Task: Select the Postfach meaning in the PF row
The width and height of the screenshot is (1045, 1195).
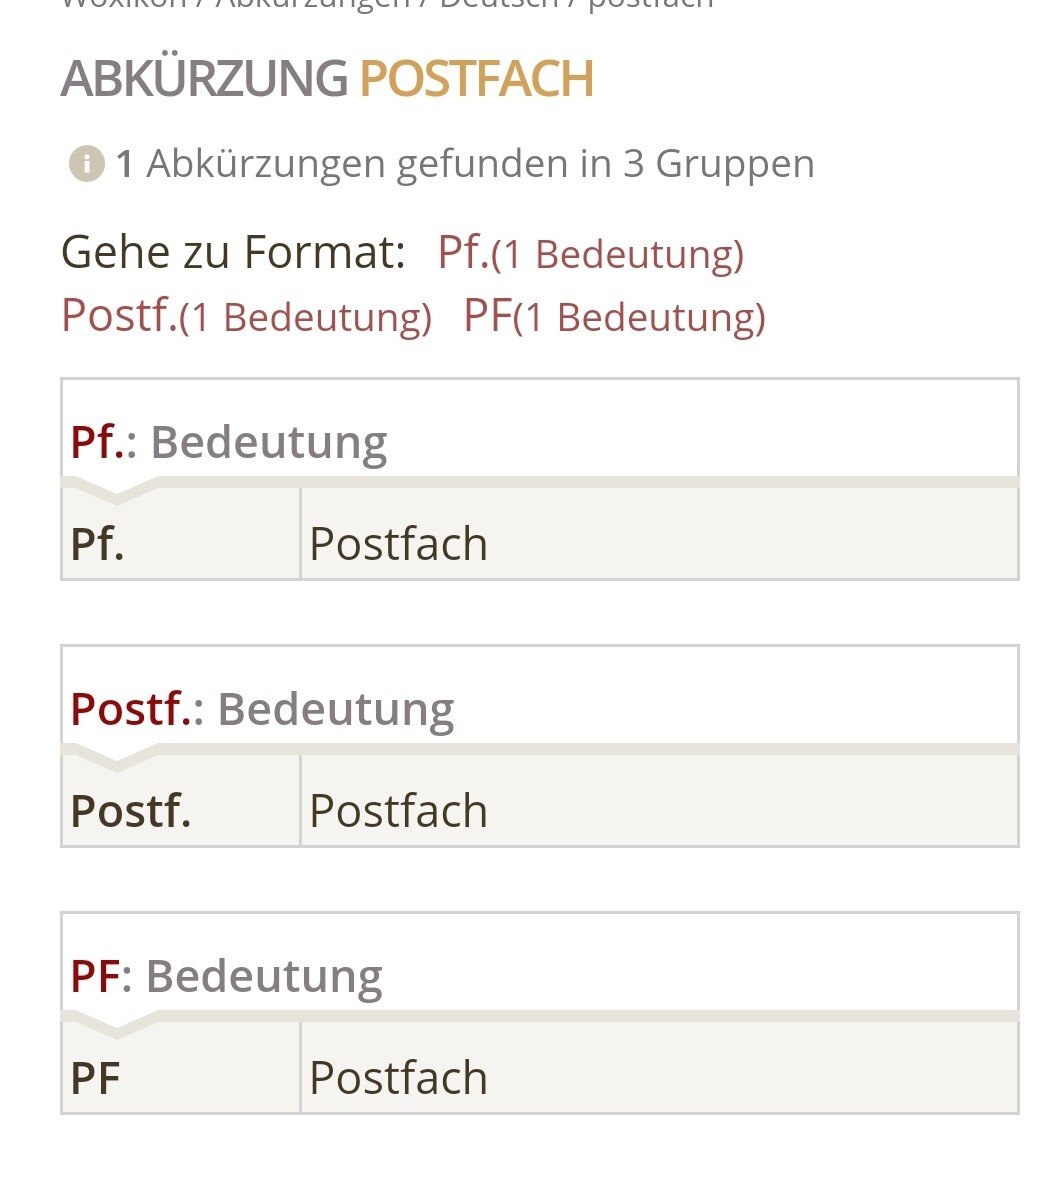Action: [x=398, y=1078]
